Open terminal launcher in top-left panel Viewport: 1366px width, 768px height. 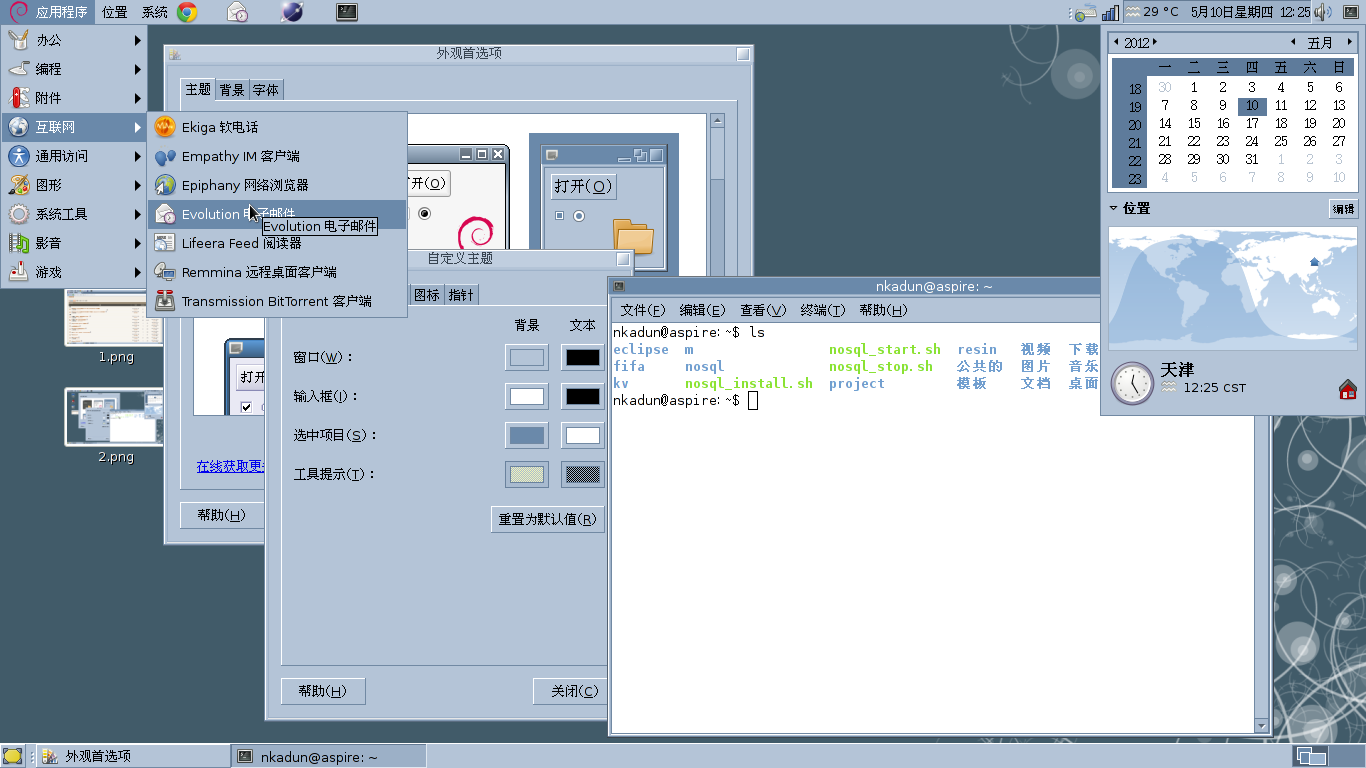tap(347, 12)
